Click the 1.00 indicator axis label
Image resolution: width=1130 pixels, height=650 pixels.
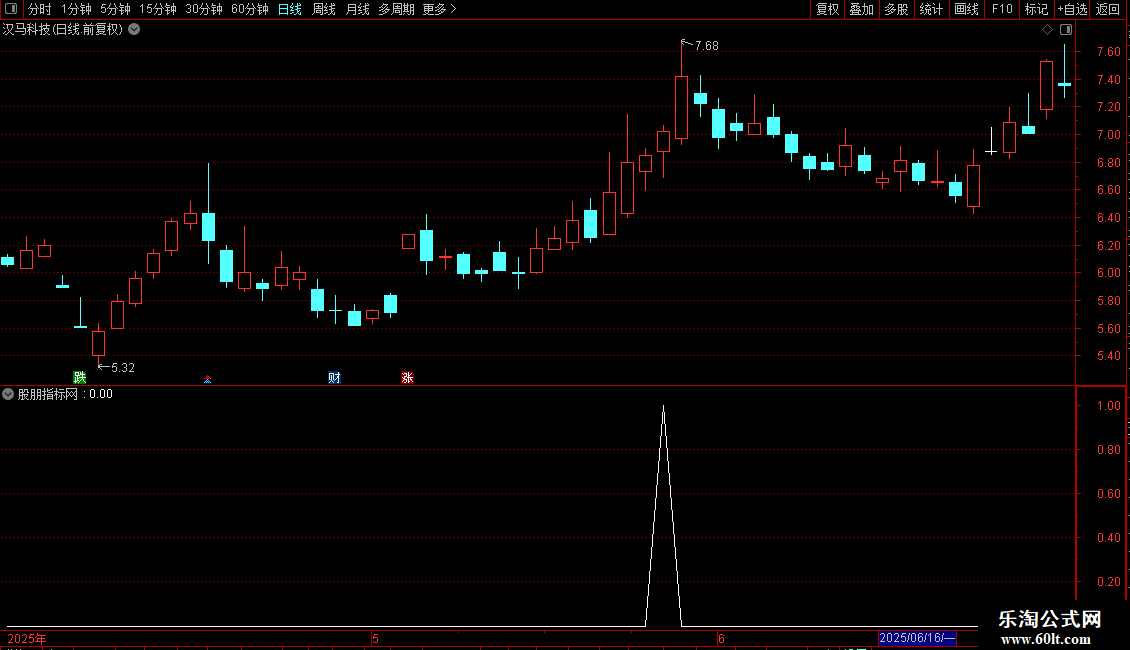(1108, 406)
